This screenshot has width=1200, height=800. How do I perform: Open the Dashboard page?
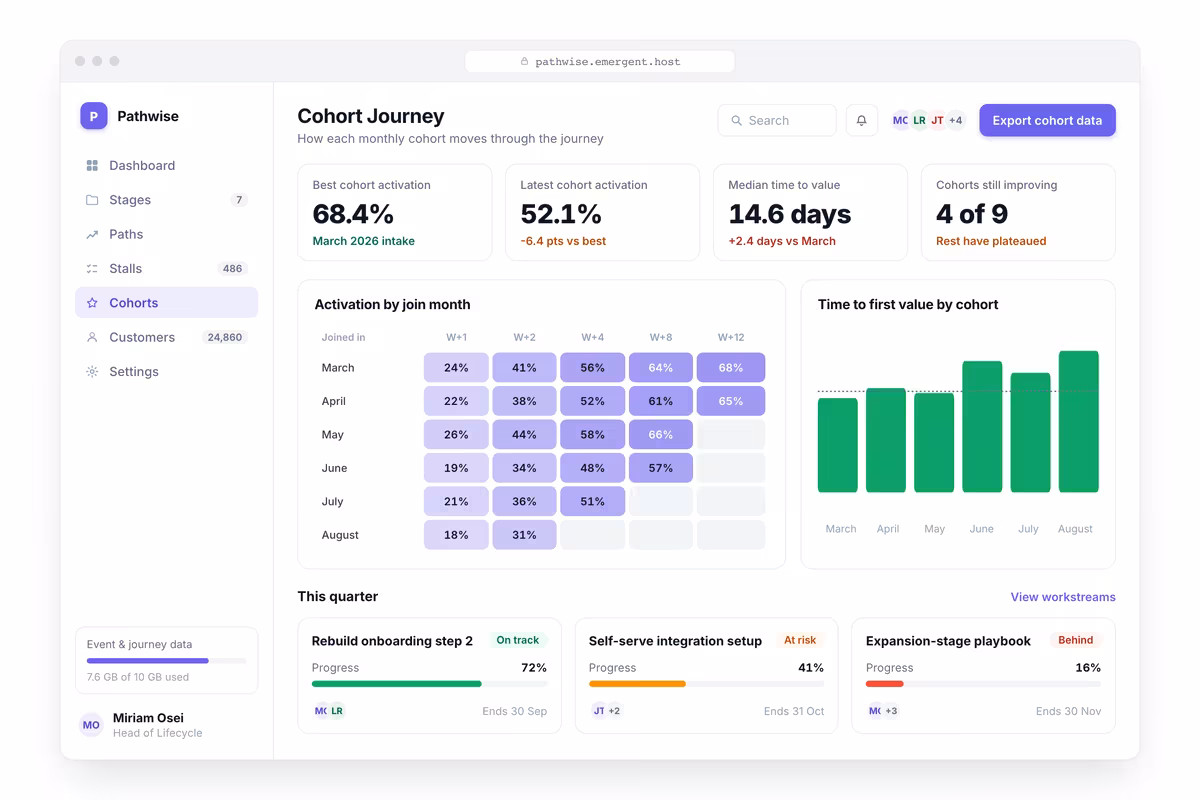[166, 166]
